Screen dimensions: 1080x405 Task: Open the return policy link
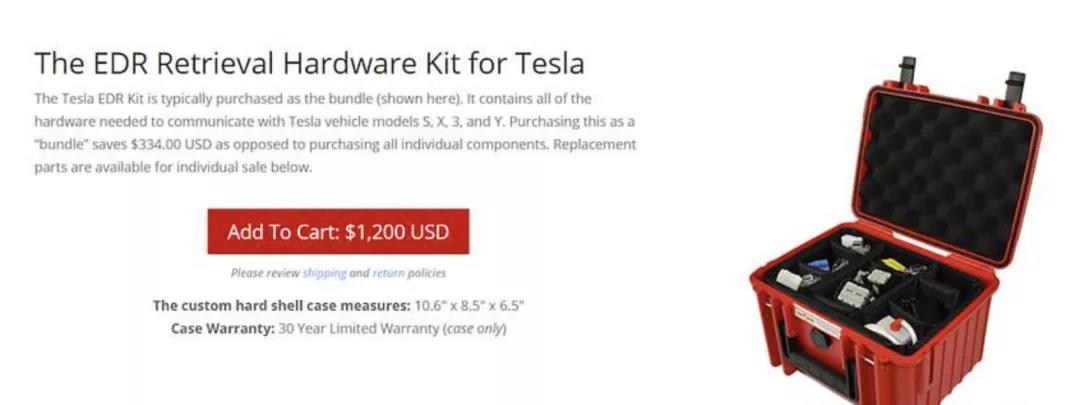click(388, 273)
